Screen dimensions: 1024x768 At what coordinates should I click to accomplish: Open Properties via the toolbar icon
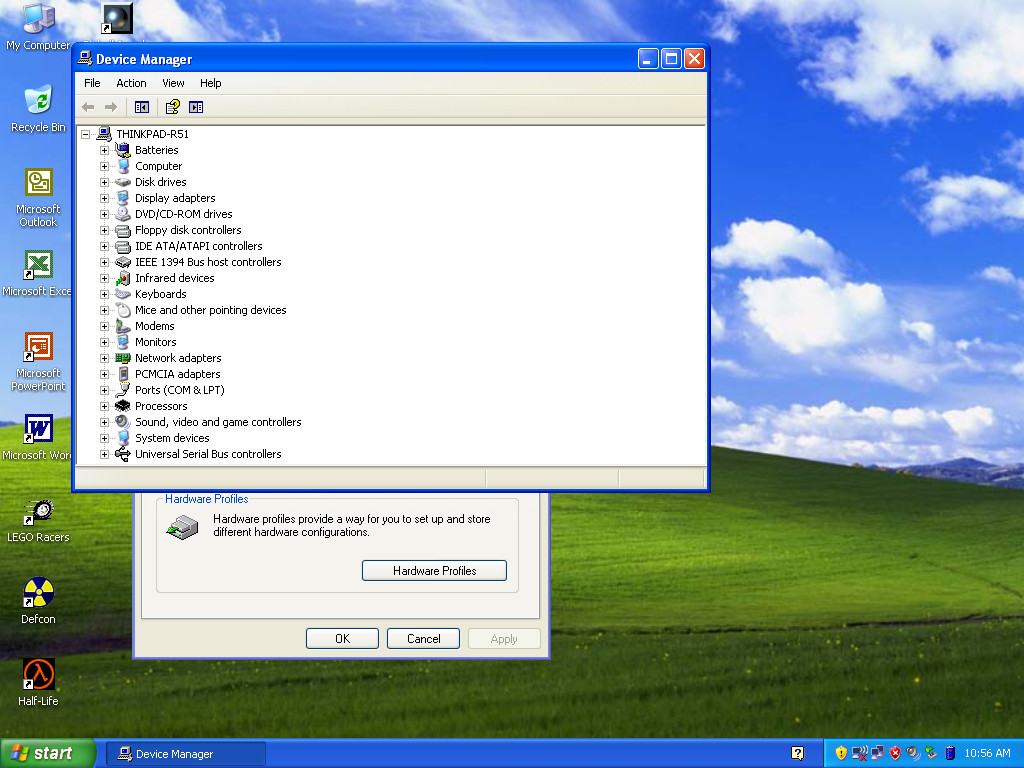pyautogui.click(x=172, y=107)
